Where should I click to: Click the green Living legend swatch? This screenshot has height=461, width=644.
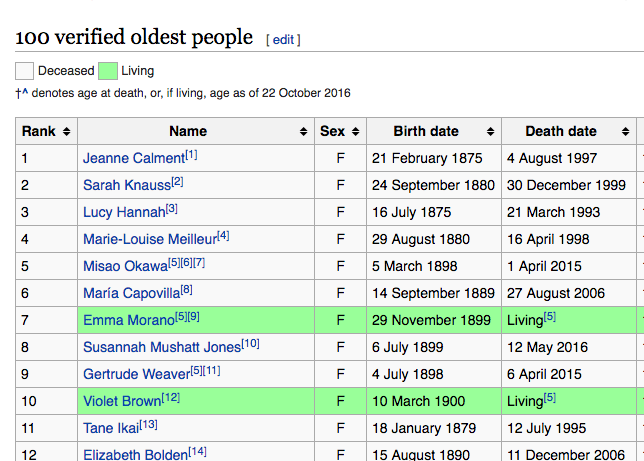(108, 71)
